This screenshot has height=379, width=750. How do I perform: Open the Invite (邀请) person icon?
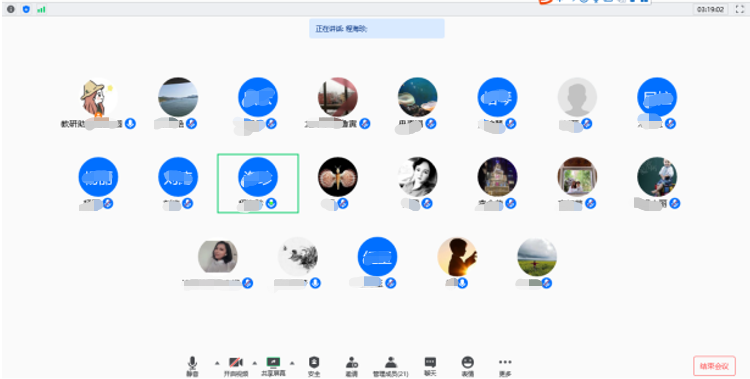tap(352, 367)
